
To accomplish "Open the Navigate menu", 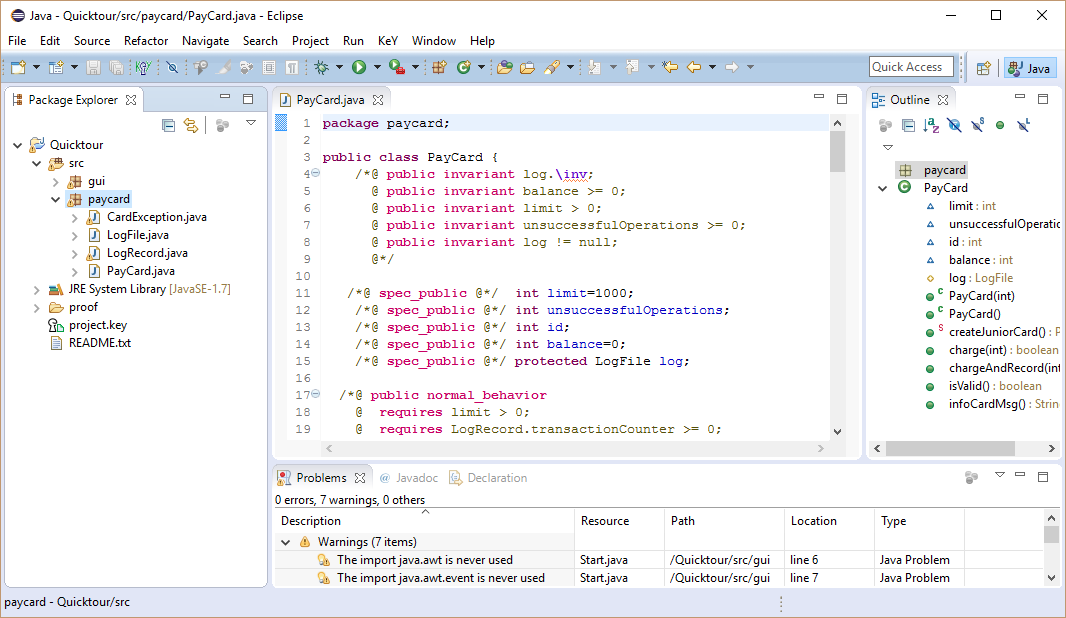I will 205,41.
